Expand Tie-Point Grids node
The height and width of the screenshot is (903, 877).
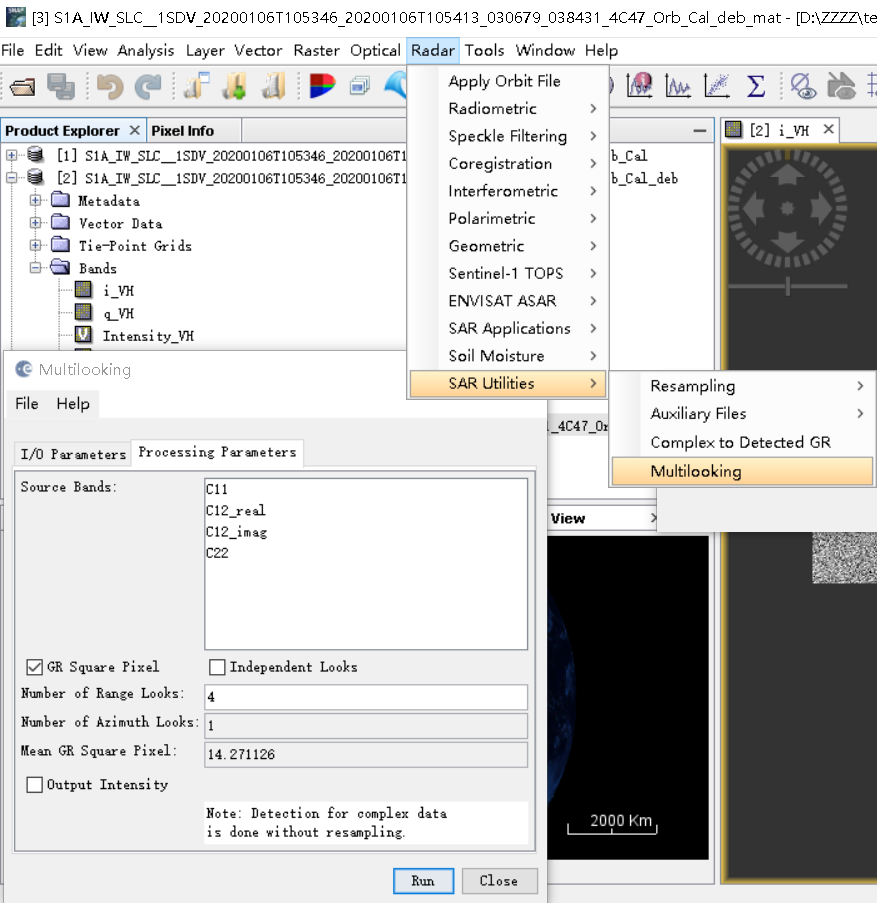point(36,245)
